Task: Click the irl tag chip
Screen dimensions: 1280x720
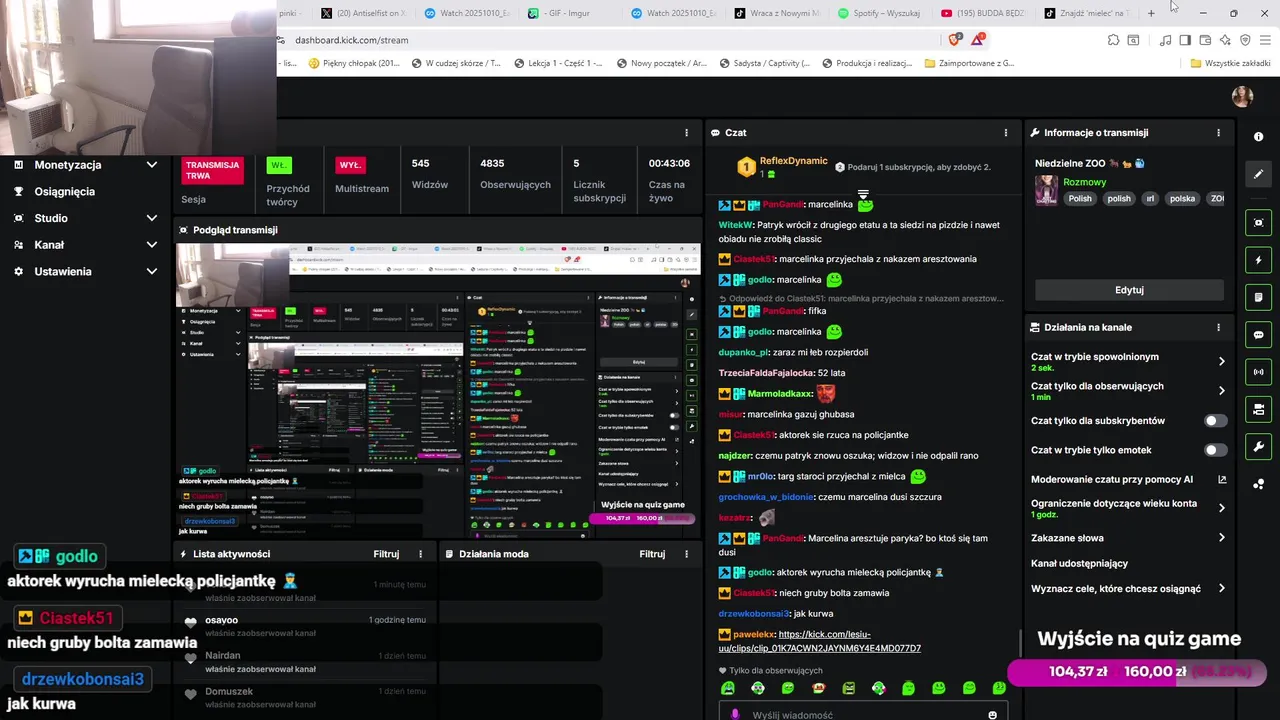Action: pyautogui.click(x=1151, y=199)
